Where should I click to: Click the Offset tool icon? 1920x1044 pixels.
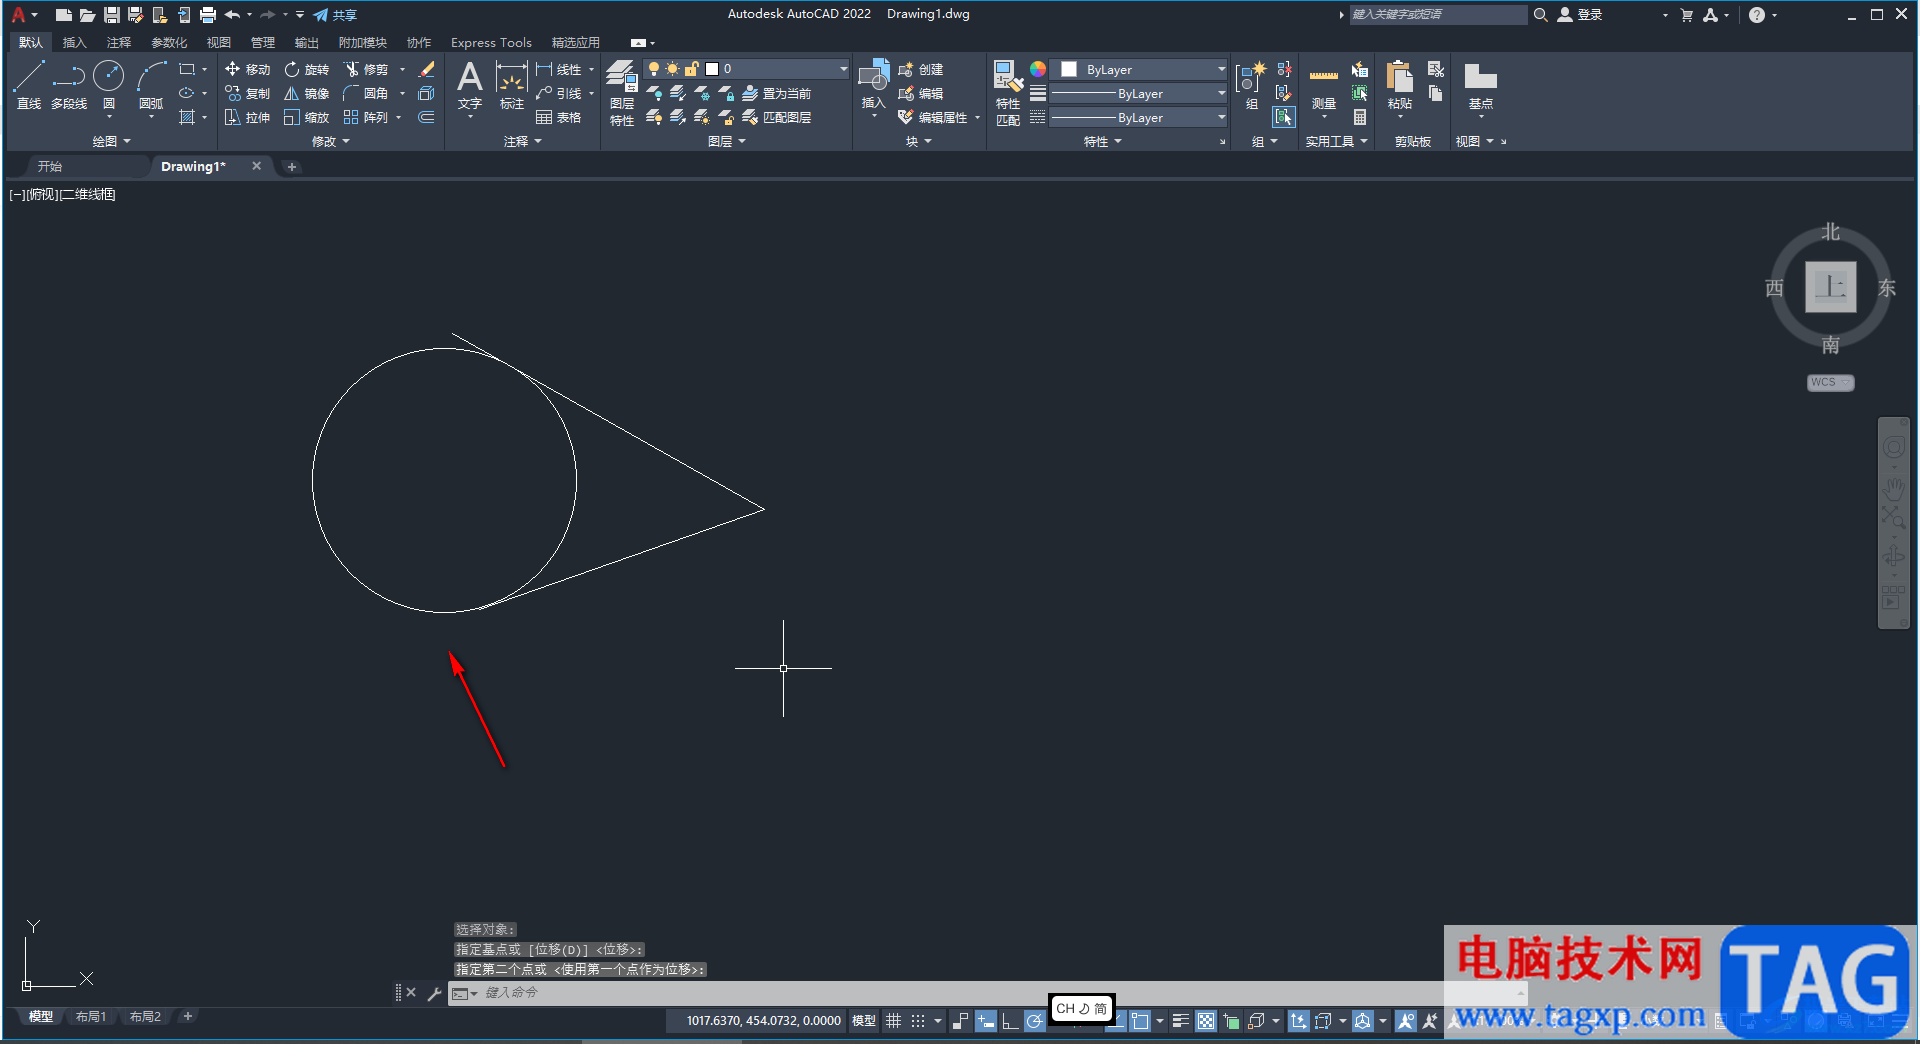click(x=426, y=117)
